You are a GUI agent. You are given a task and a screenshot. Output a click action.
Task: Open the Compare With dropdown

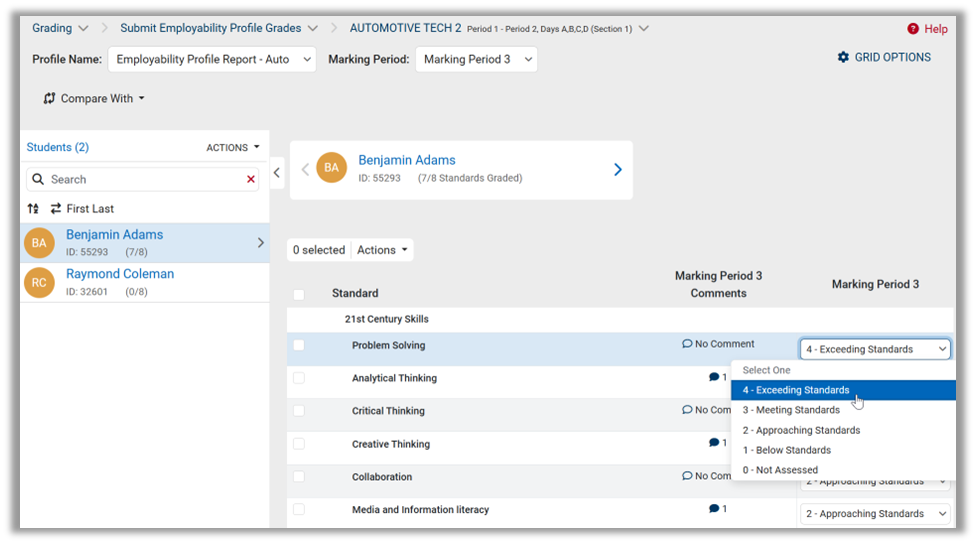click(x=94, y=99)
